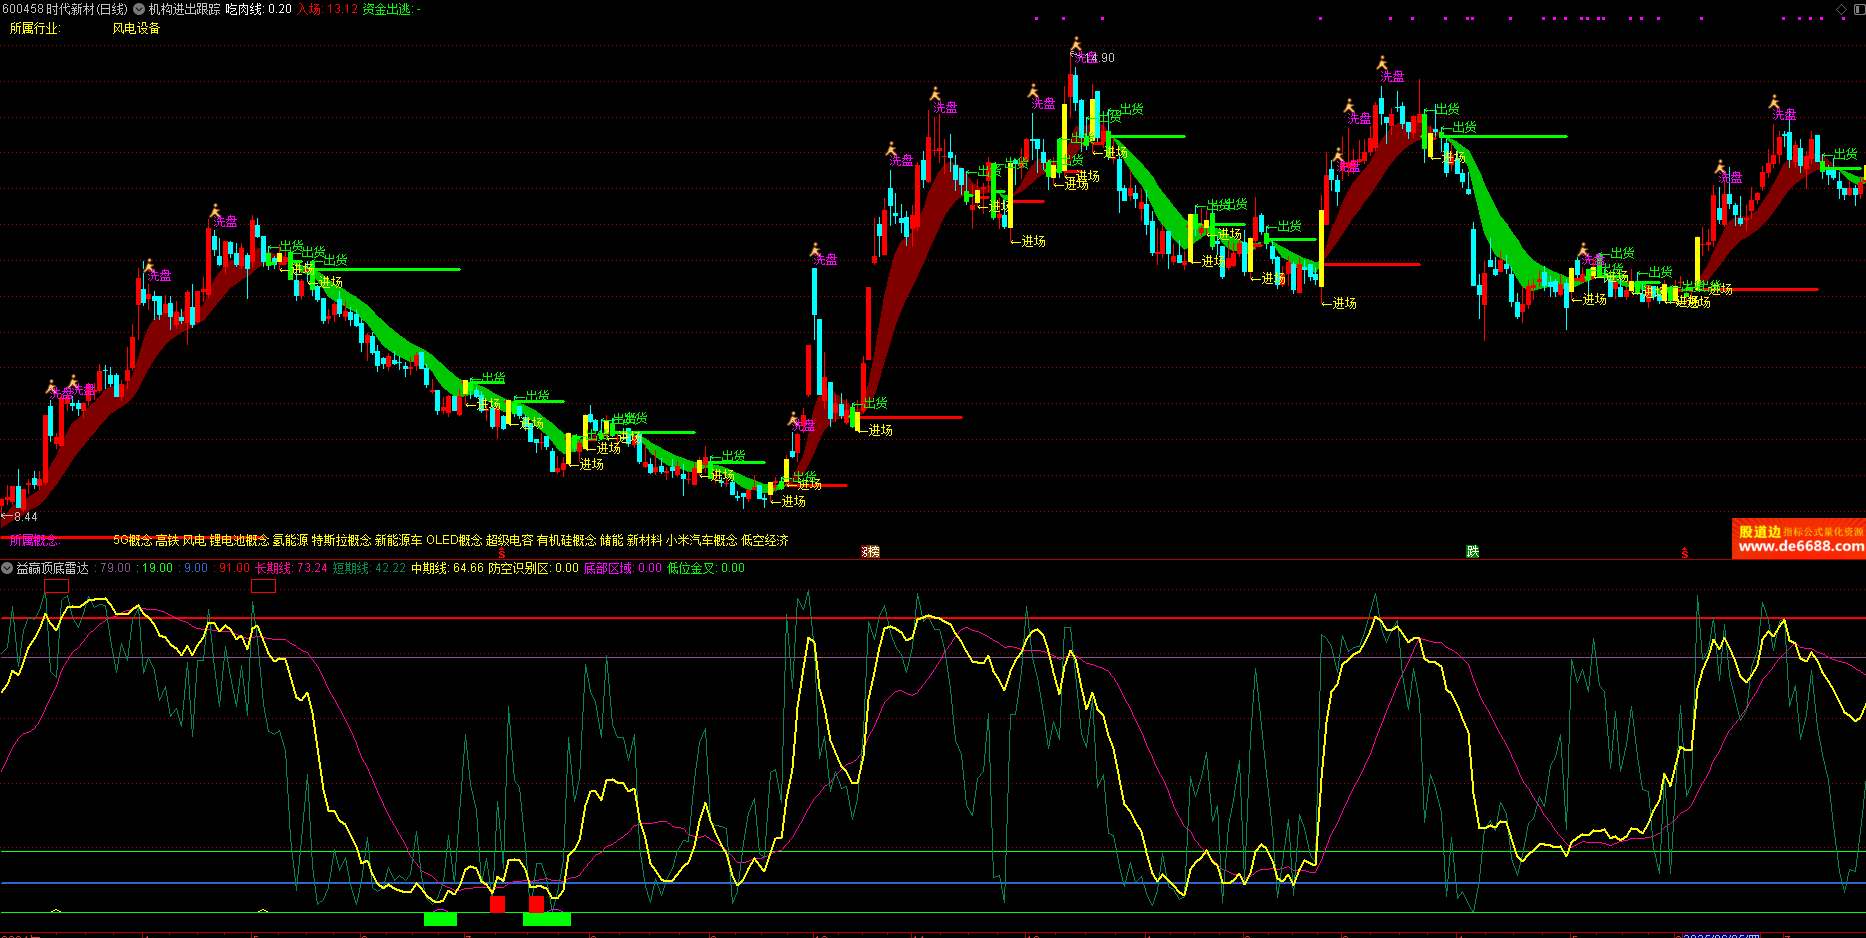Open the 股道边 de6688.com watermark banner
Image resolution: width=1866 pixels, height=938 pixels.
point(1799,539)
